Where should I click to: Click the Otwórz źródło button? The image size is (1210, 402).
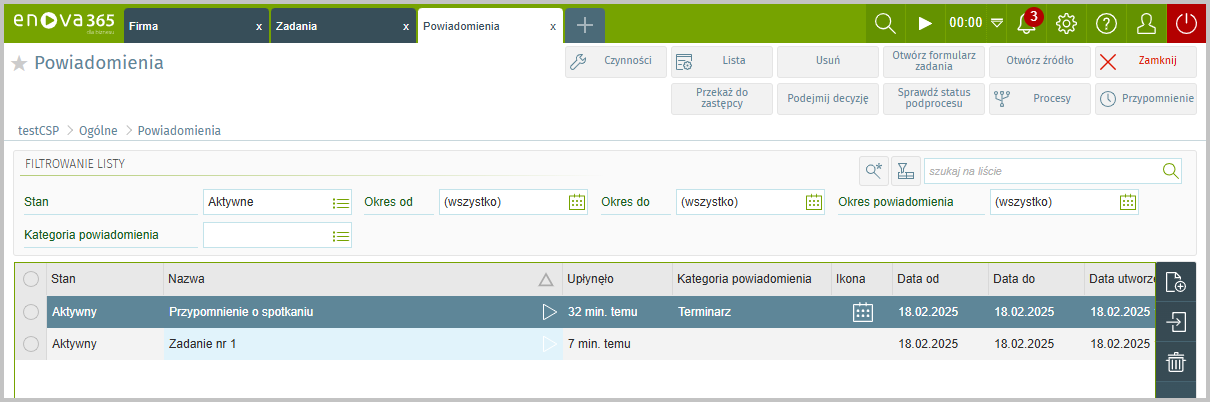click(1040, 61)
